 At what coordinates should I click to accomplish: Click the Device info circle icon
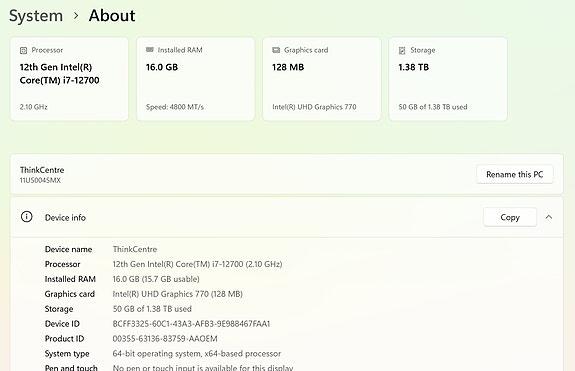click(26, 217)
